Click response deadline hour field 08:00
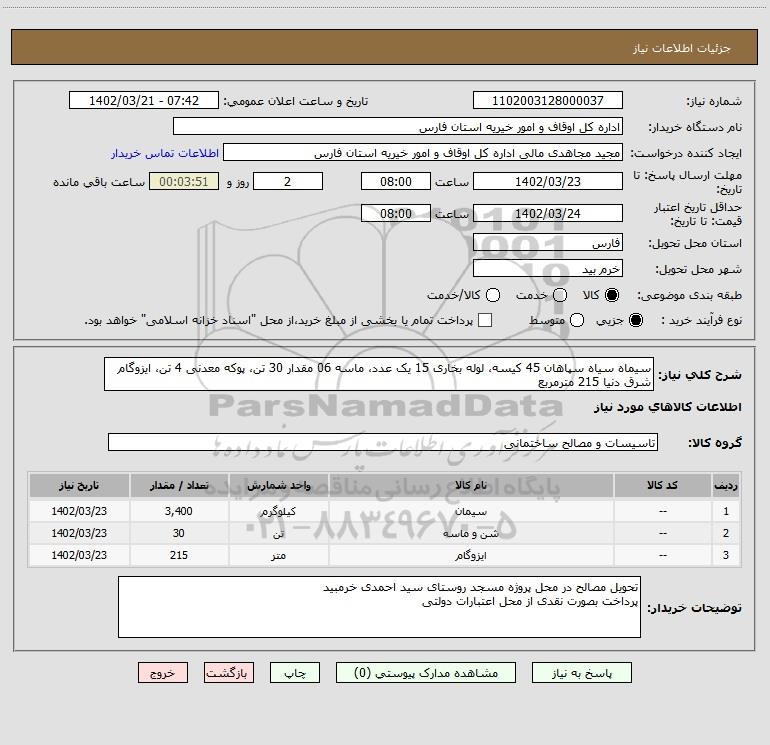The width and height of the screenshot is (770, 745). tap(396, 182)
